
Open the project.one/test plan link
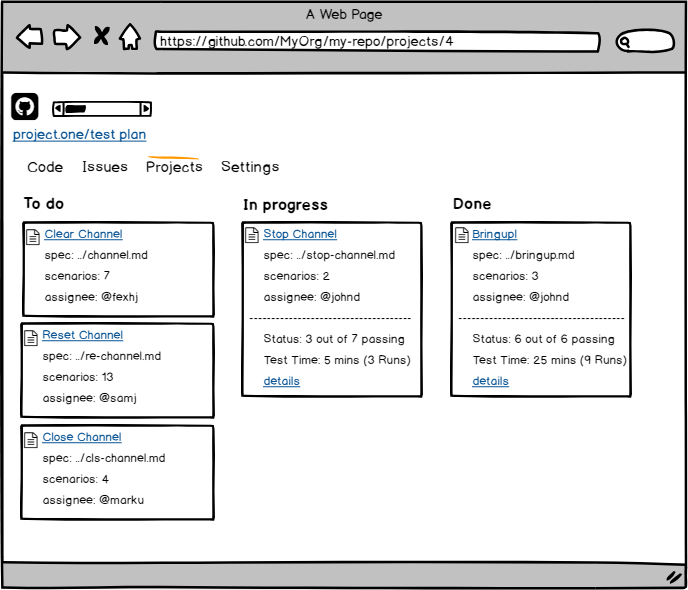pos(79,135)
